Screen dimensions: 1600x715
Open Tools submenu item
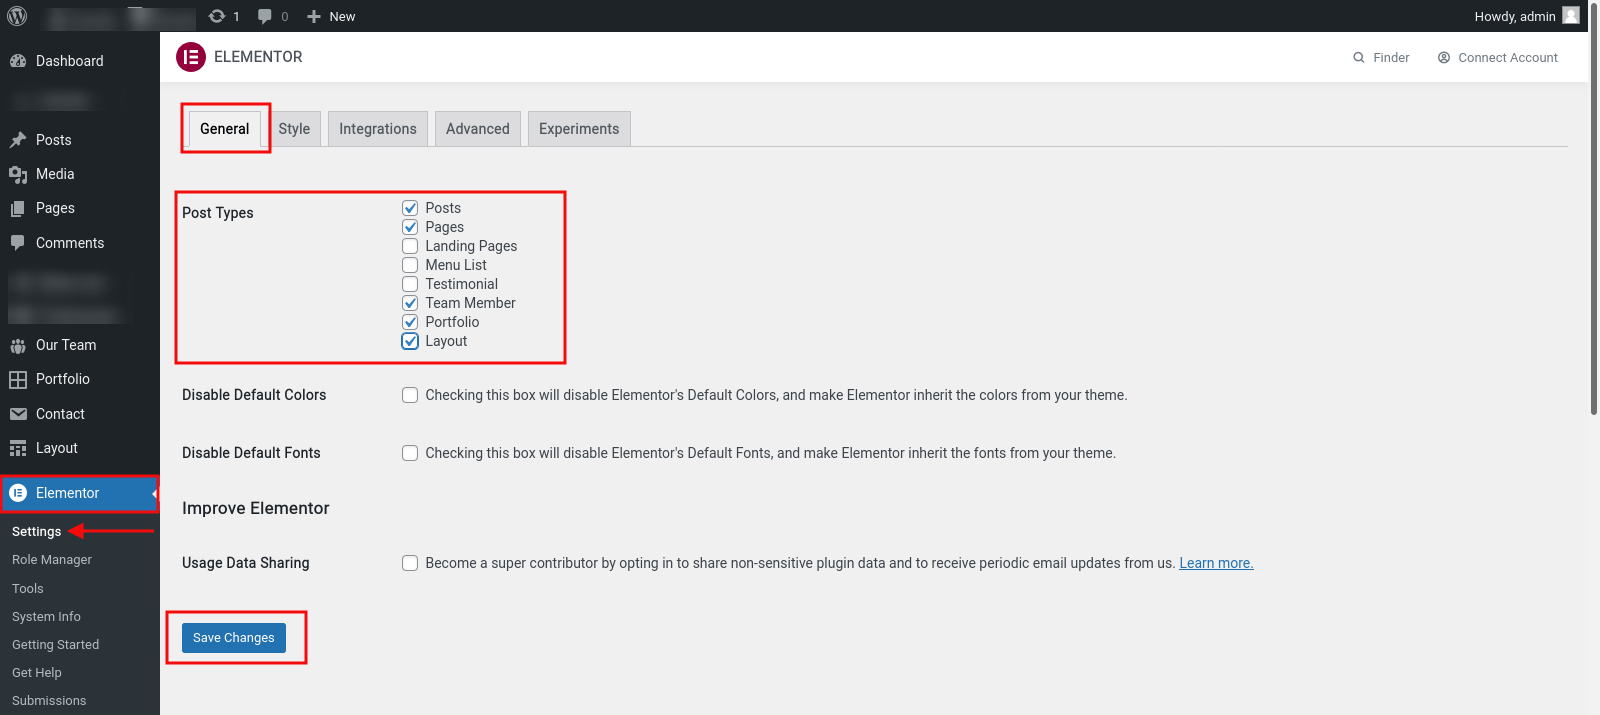coord(28,589)
